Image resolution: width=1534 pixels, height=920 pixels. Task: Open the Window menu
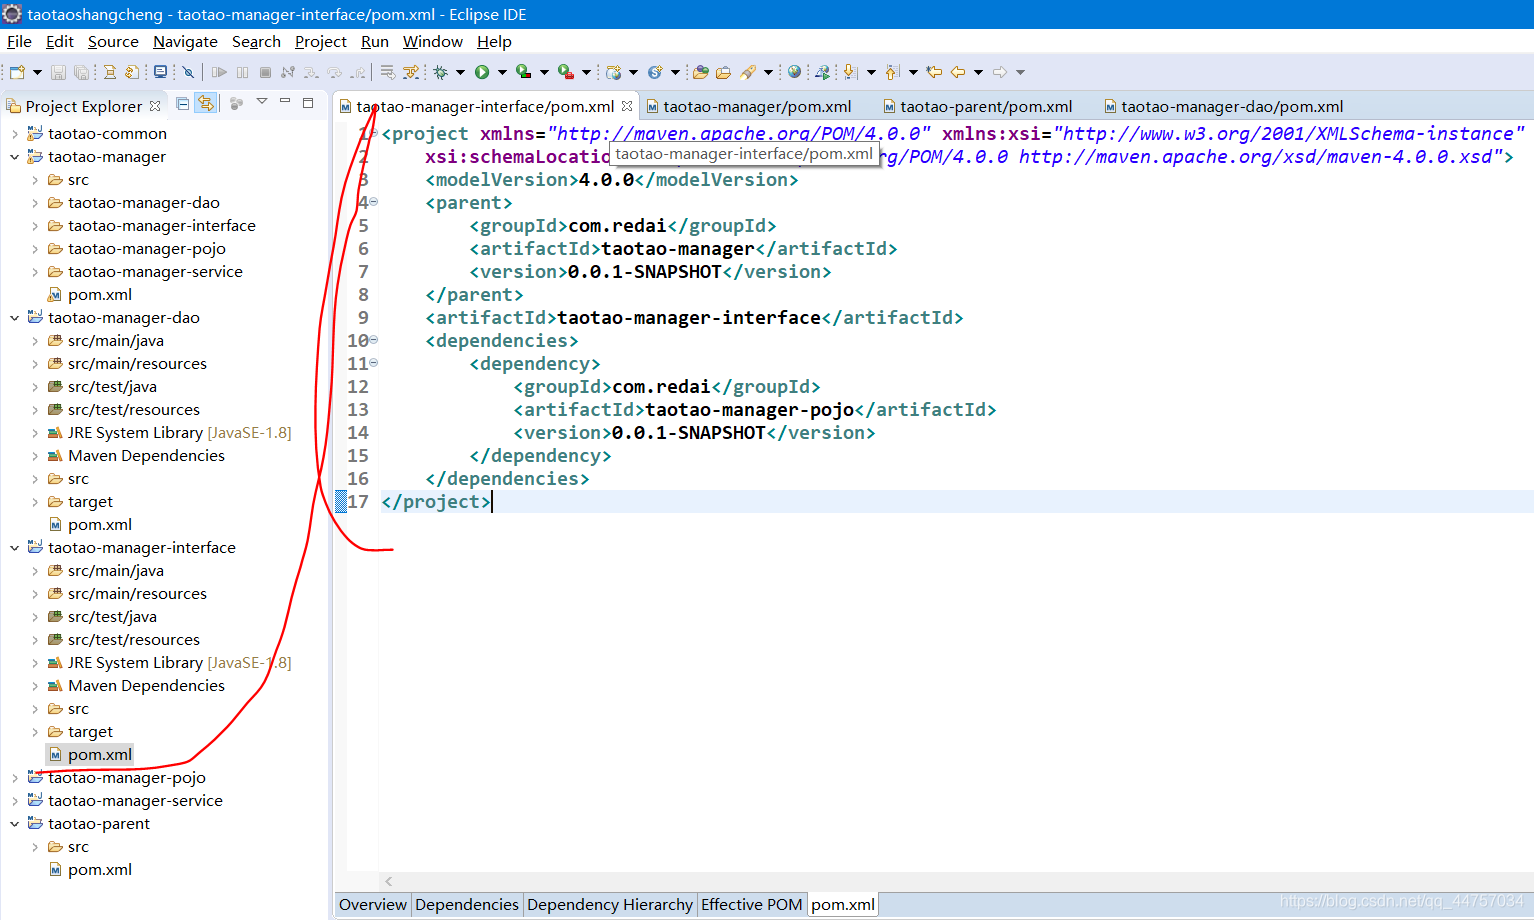pos(433,41)
